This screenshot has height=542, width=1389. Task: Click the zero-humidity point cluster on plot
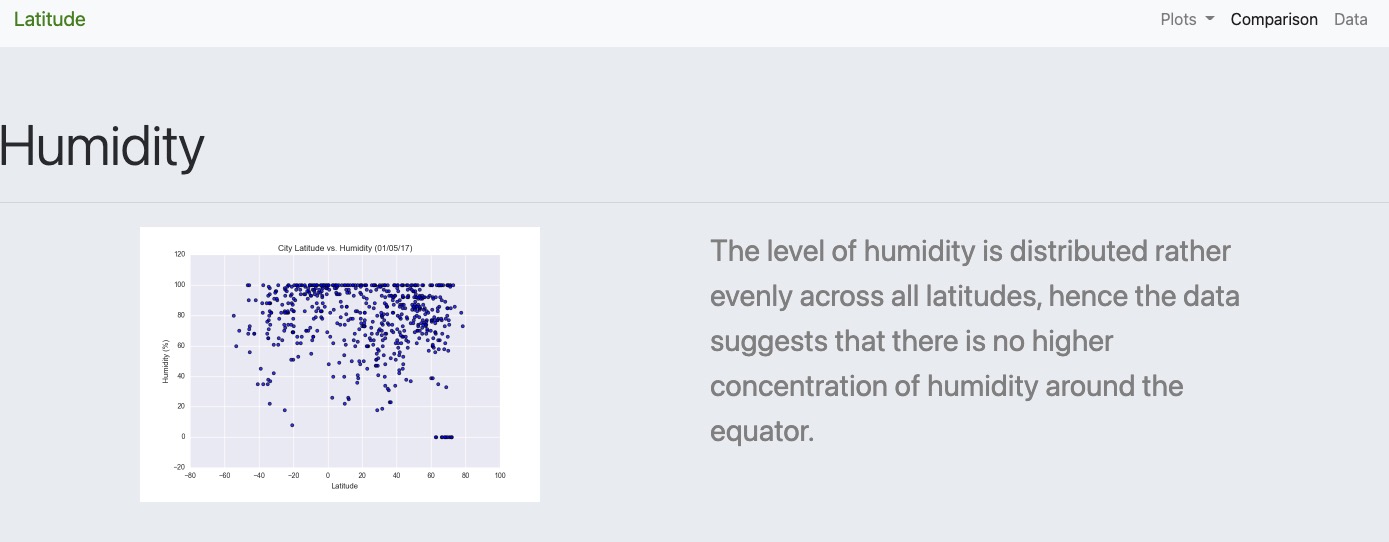point(445,437)
